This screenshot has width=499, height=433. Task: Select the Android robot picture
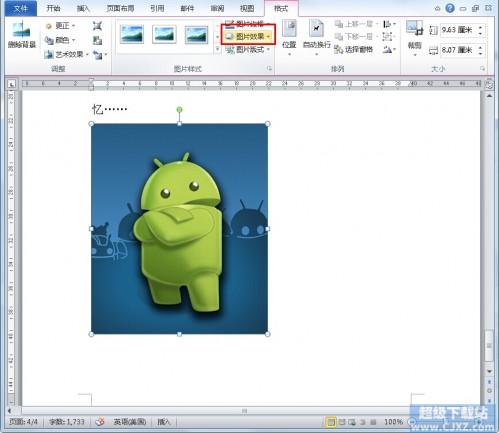179,229
